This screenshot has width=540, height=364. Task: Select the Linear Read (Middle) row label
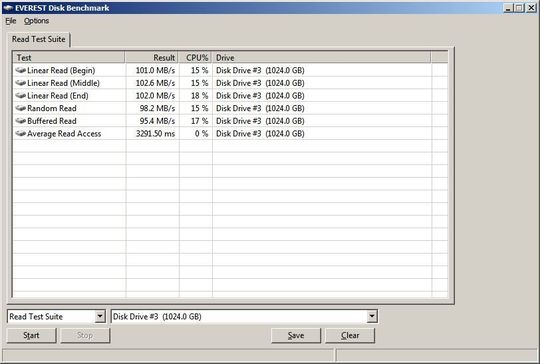pyautogui.click(x=63, y=83)
